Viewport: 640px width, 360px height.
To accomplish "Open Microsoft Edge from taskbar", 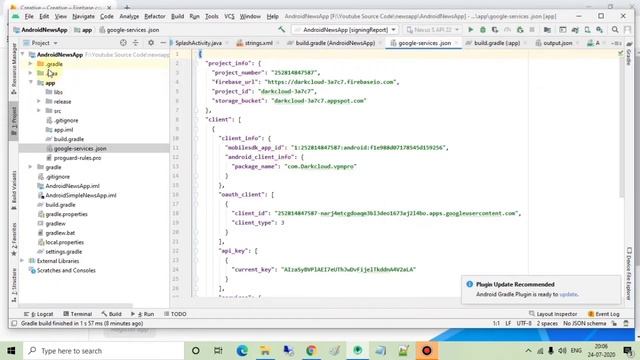I will pos(242,351).
